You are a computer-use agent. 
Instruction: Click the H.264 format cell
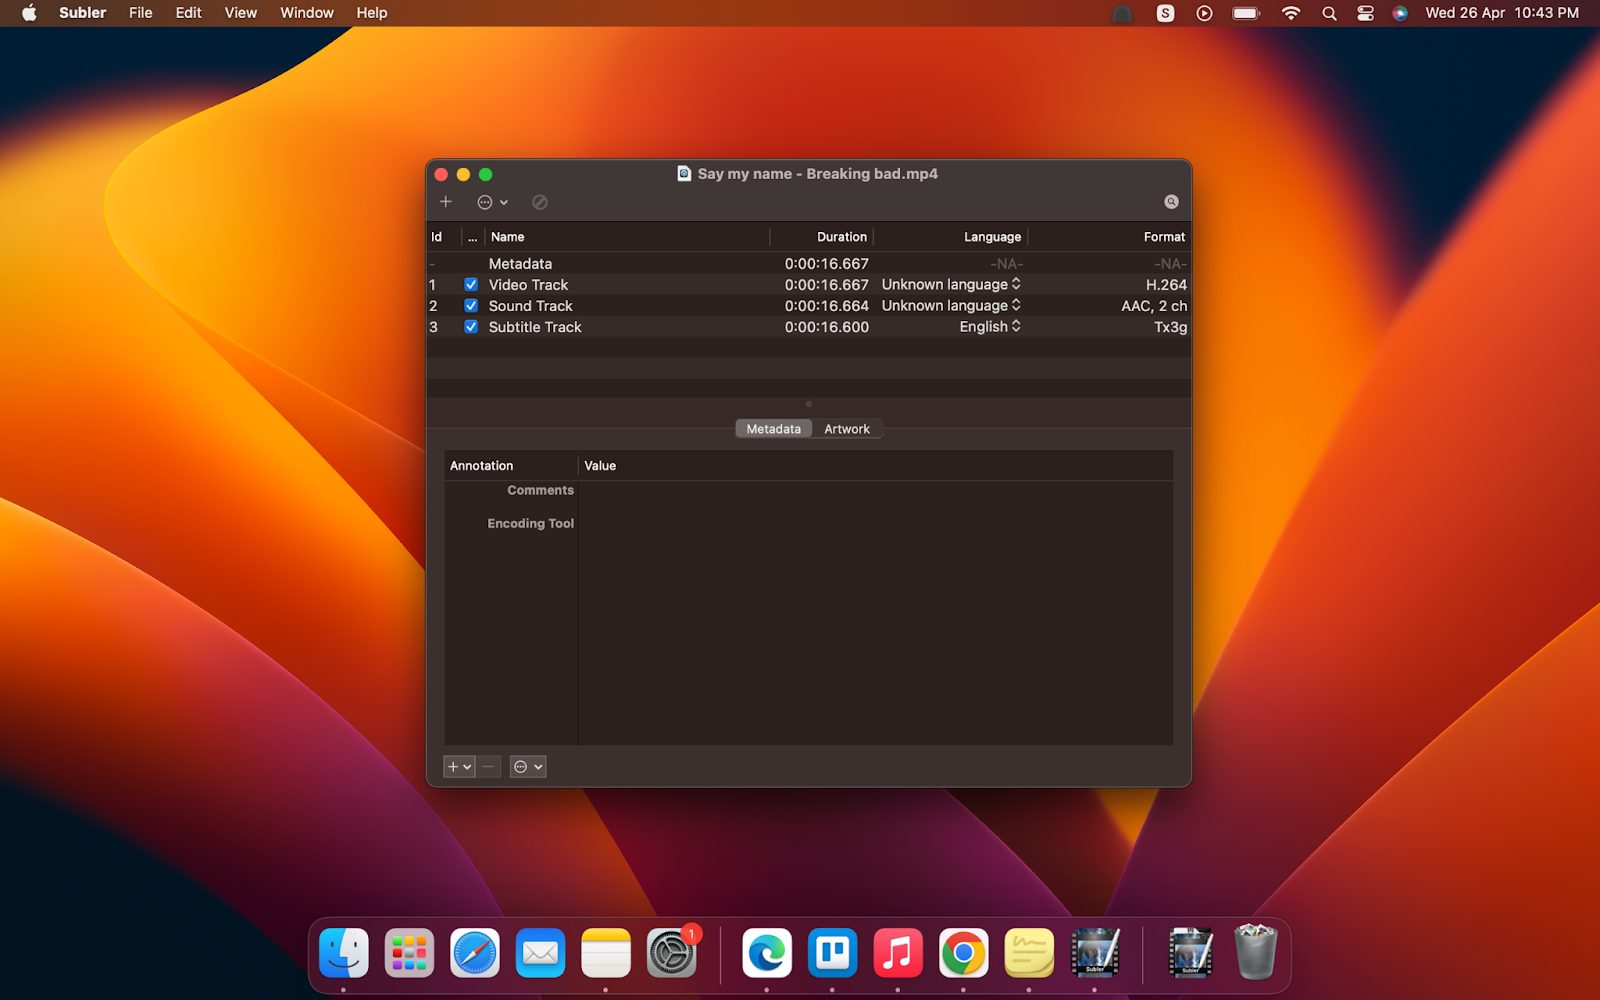[1166, 285]
